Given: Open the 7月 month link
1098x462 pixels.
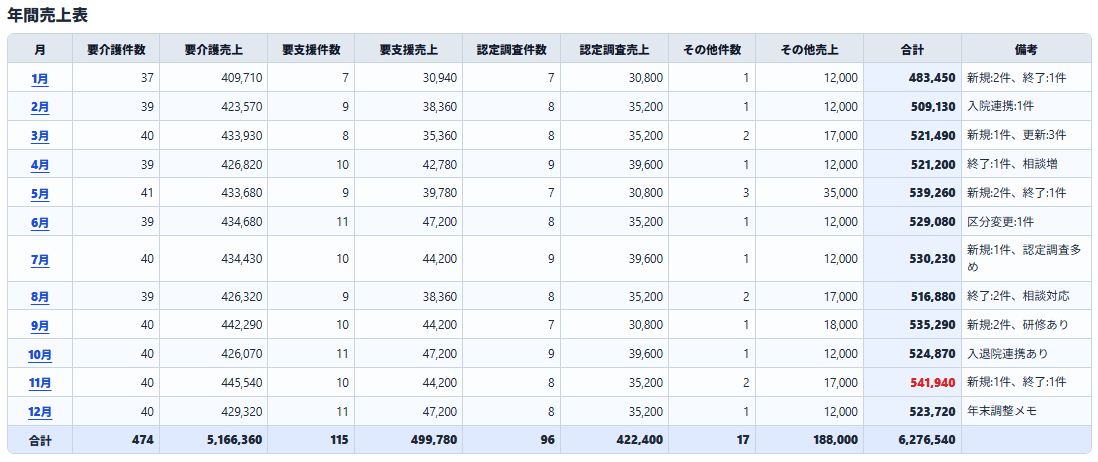Looking at the screenshot, I should [x=40, y=260].
